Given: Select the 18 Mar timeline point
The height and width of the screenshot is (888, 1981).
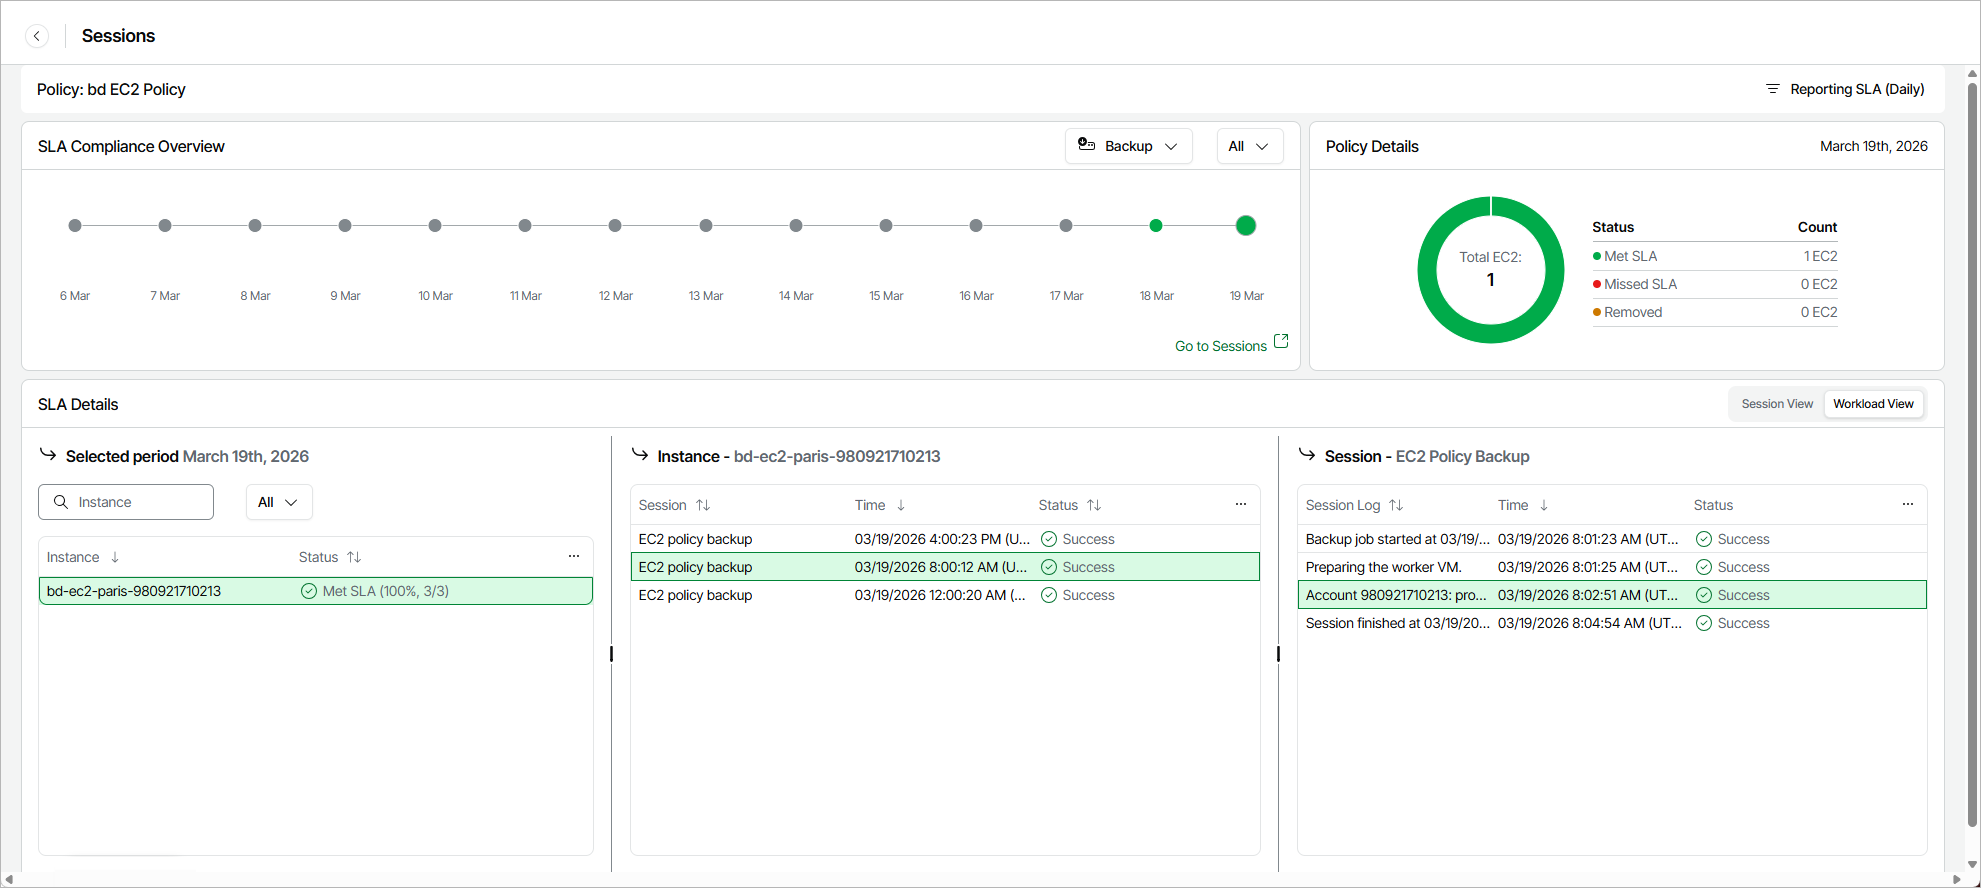Looking at the screenshot, I should point(1156,226).
